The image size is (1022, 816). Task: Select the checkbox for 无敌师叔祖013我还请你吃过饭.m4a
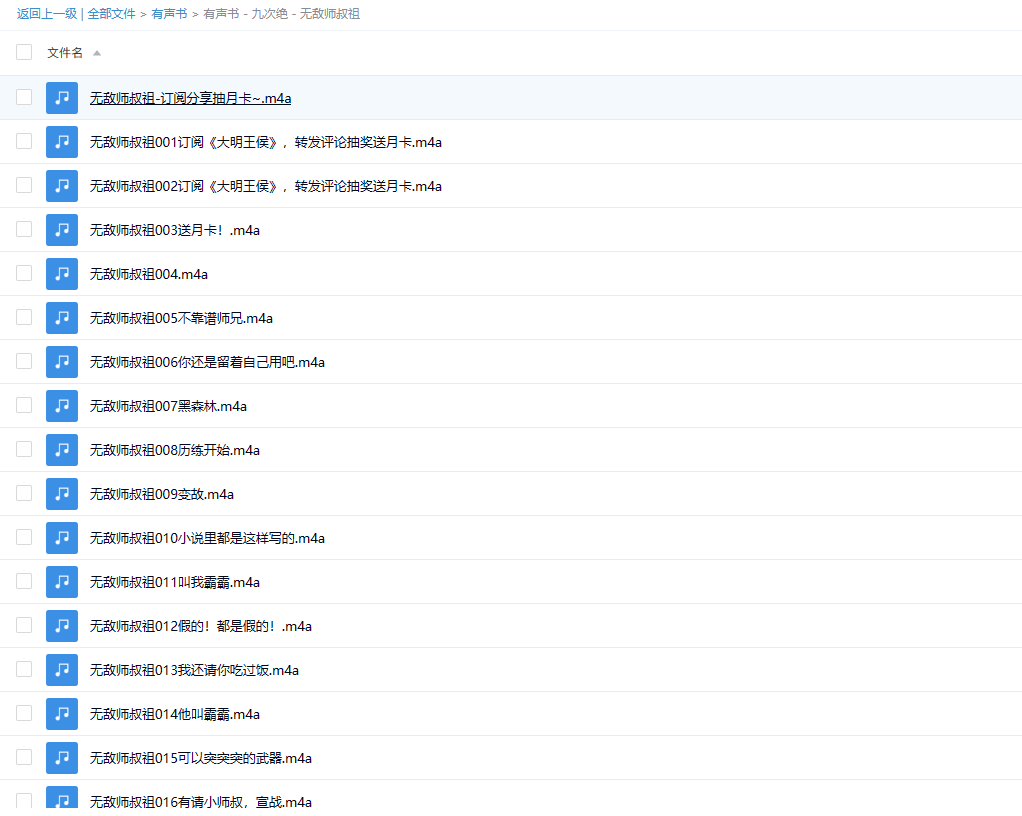pos(24,670)
